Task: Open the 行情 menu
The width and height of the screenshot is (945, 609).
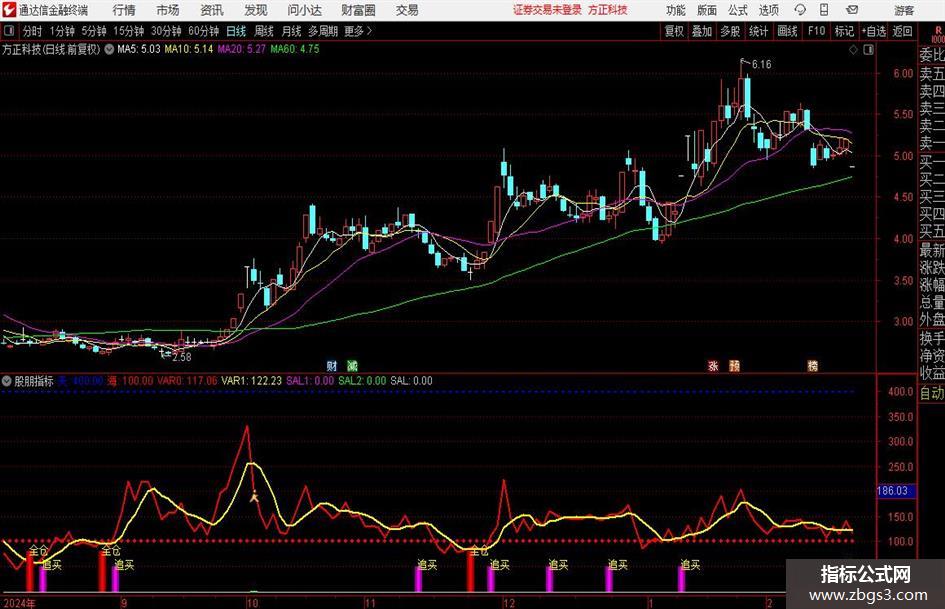Action: tap(124, 10)
